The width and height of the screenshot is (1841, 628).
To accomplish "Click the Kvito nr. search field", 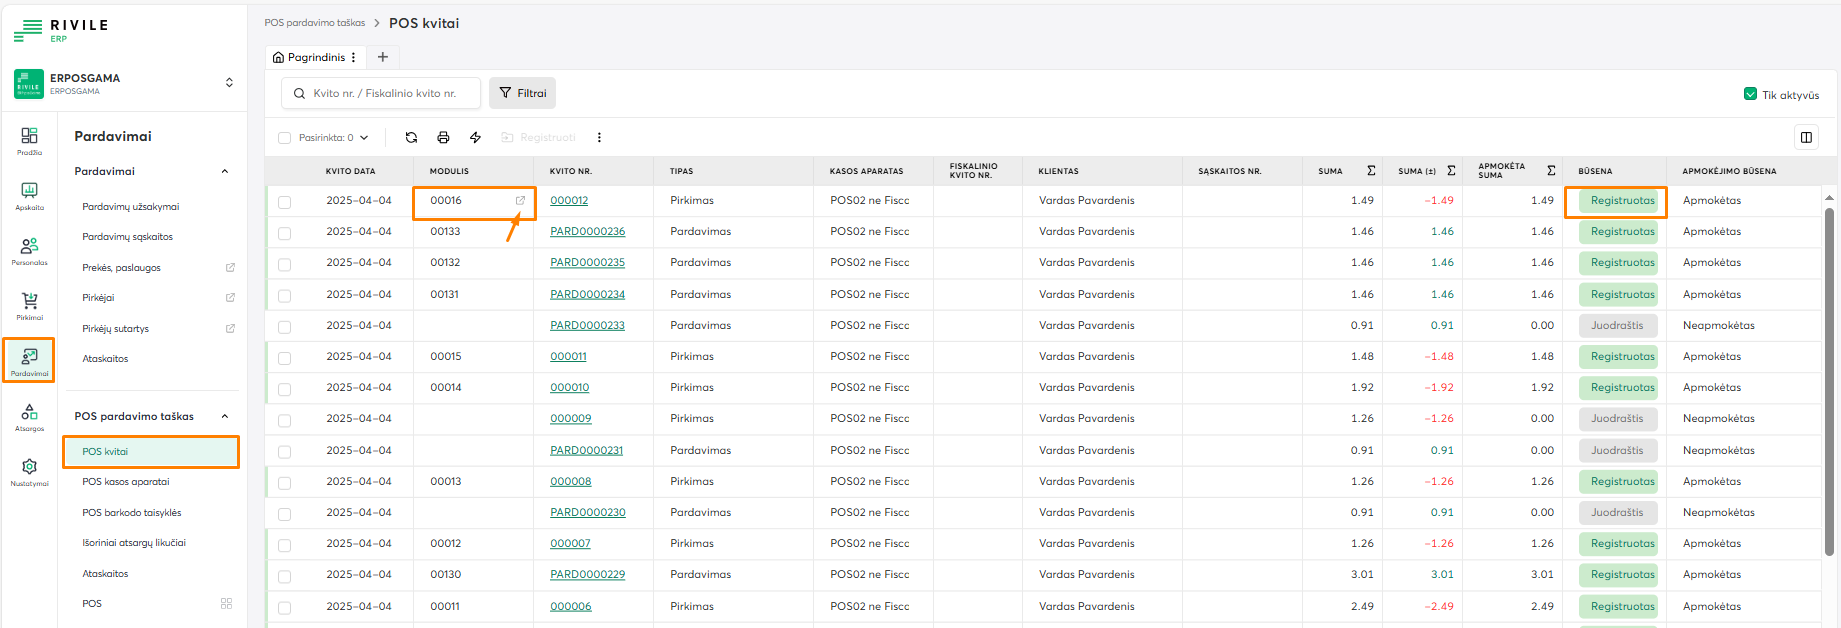I will click(x=385, y=94).
